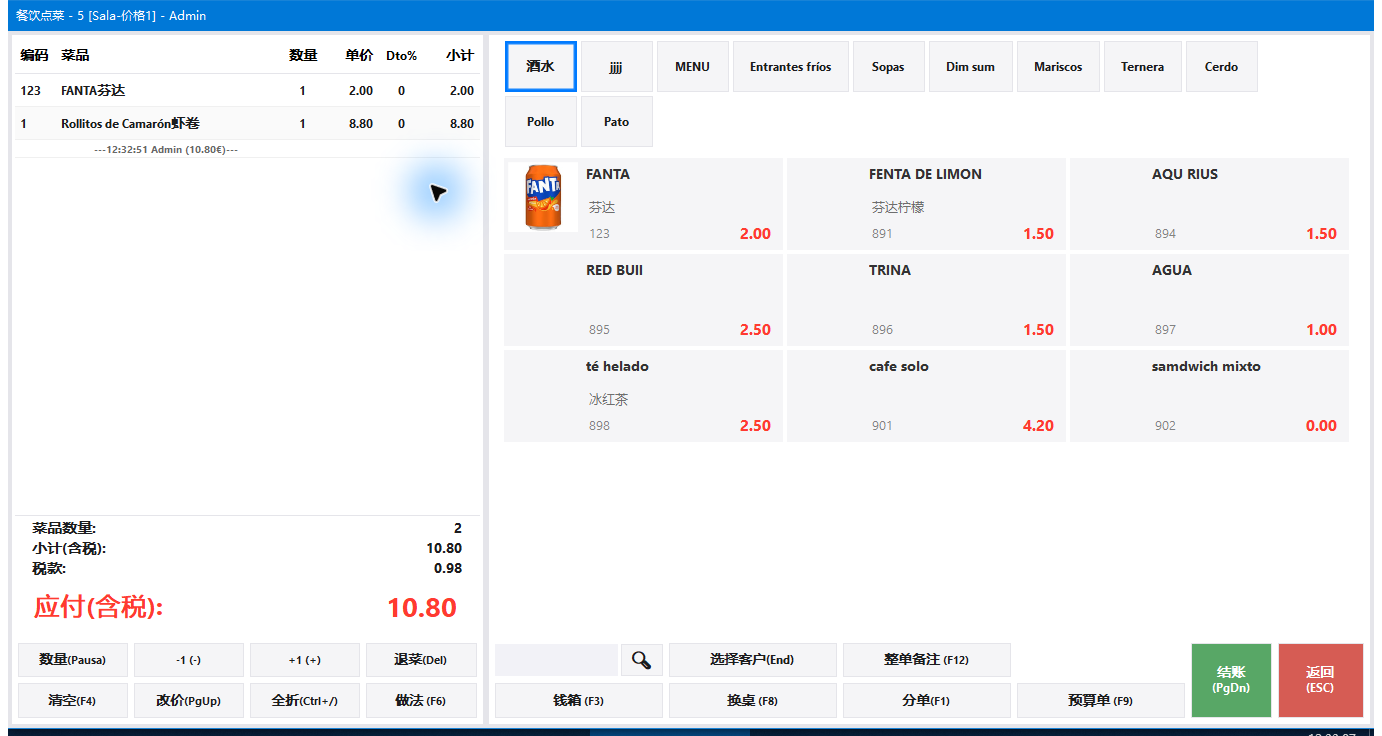Click the green 结账 checkout button
This screenshot has height=736, width=1382.
tap(1231, 680)
